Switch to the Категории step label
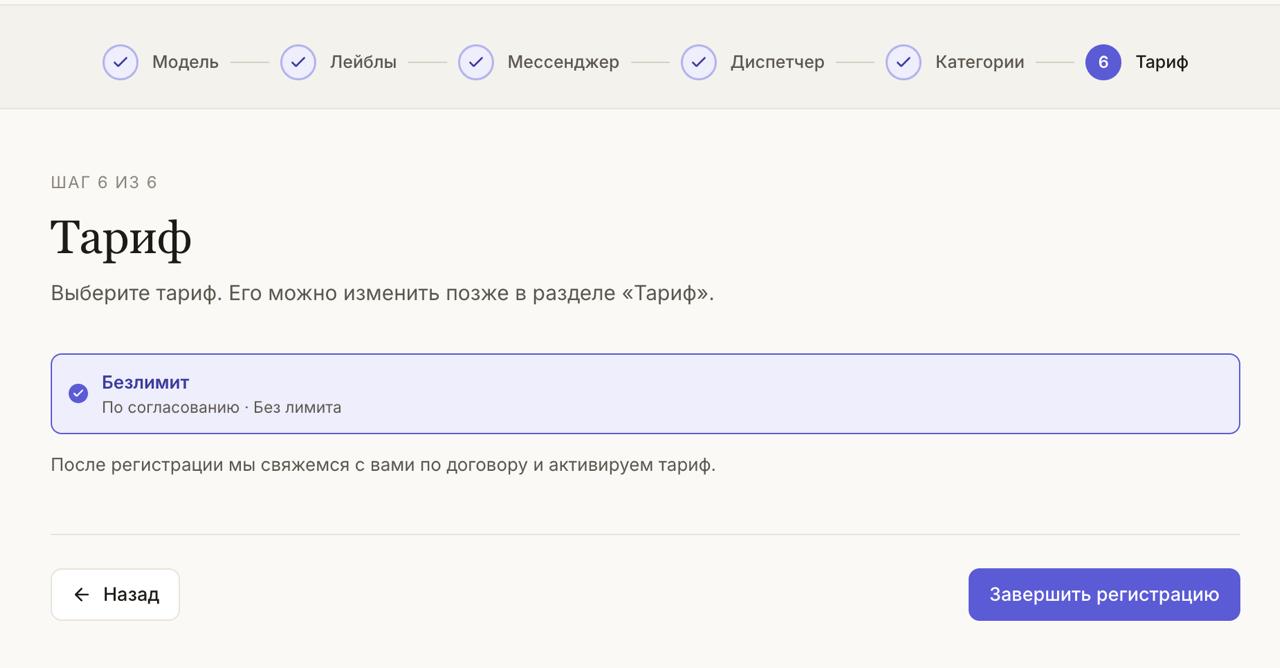 tap(980, 62)
